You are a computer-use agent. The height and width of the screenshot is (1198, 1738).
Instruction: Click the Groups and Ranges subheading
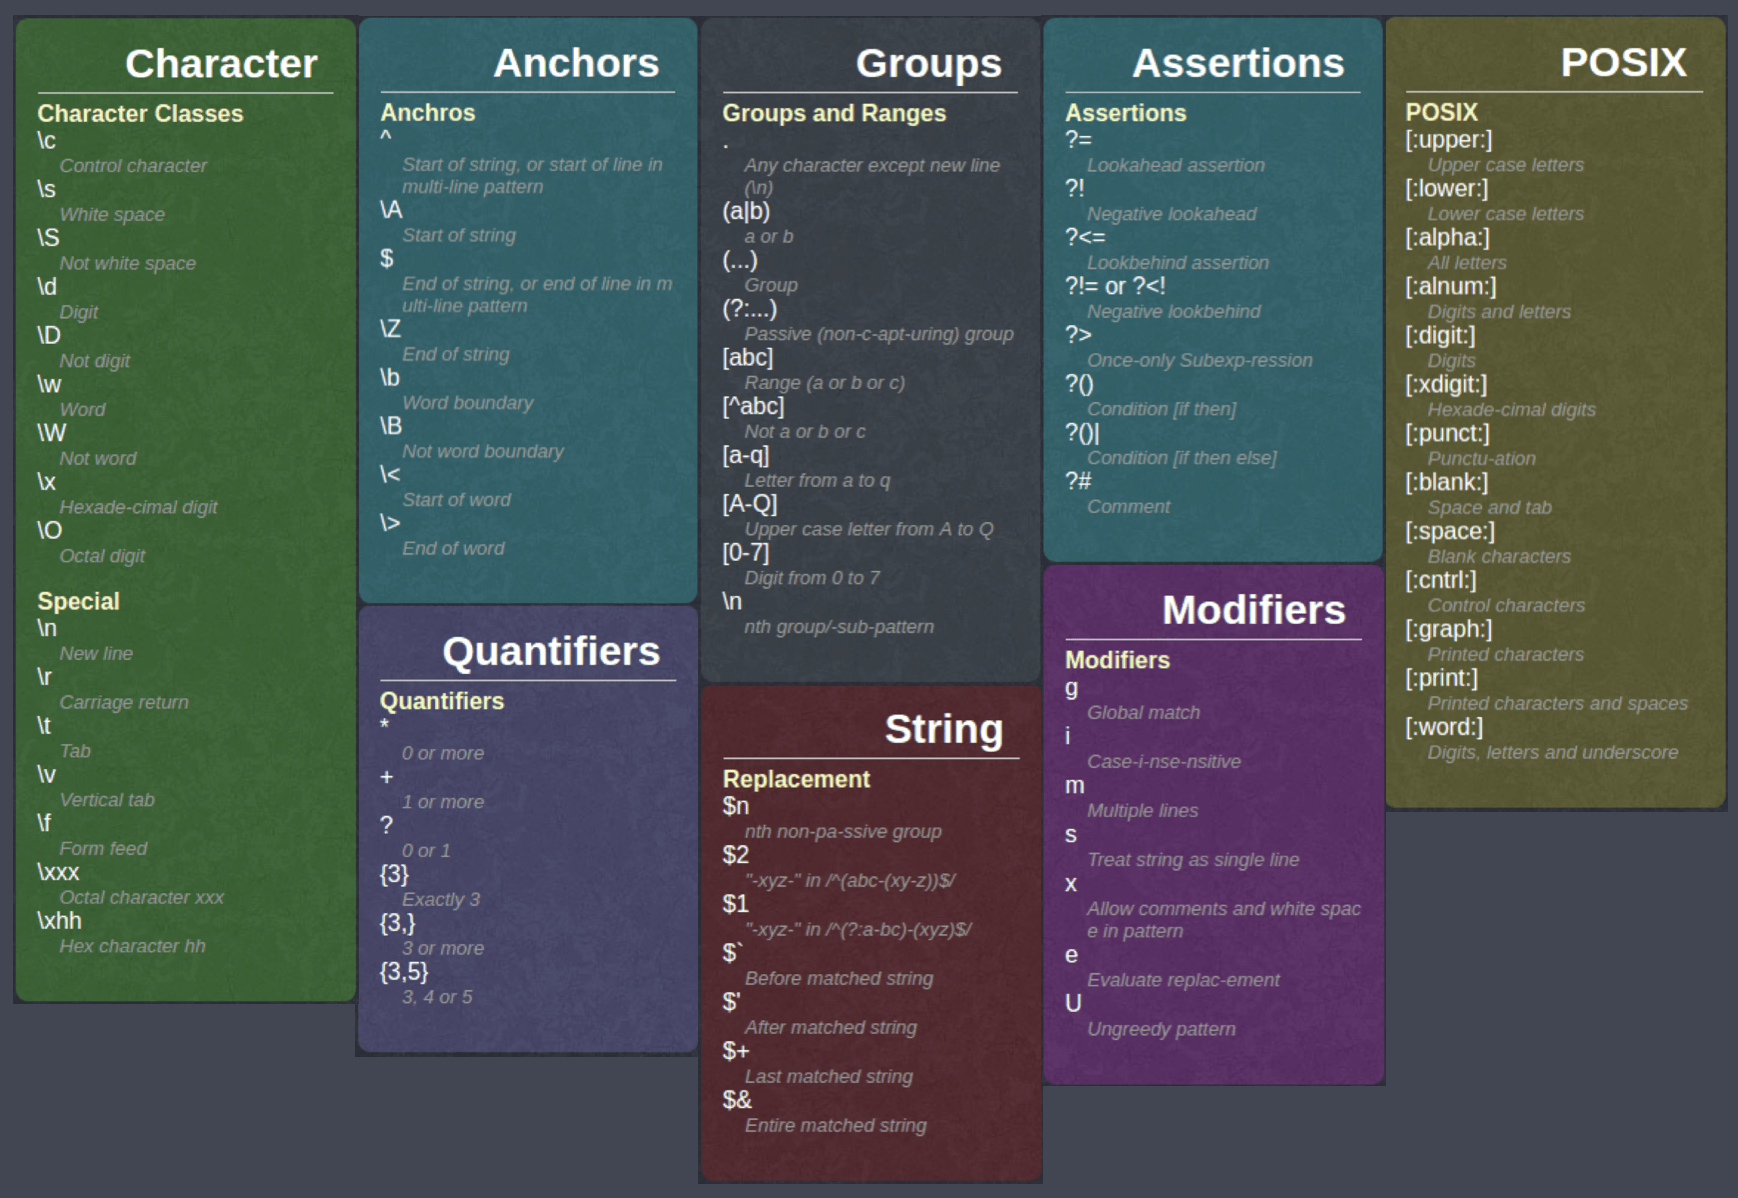pos(834,114)
